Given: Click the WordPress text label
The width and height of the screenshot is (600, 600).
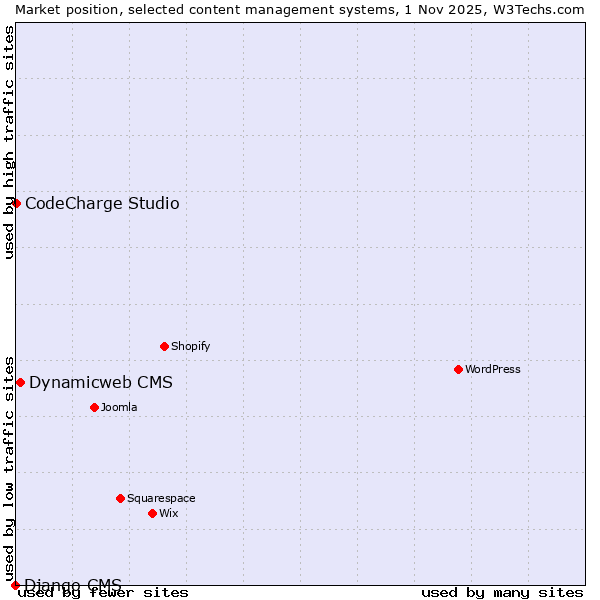Looking at the screenshot, I should (x=492, y=369).
